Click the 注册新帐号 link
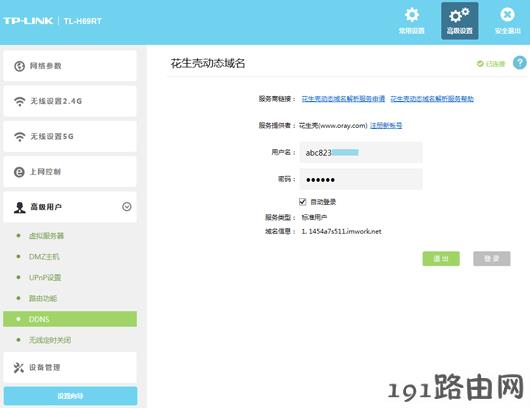 click(386, 125)
